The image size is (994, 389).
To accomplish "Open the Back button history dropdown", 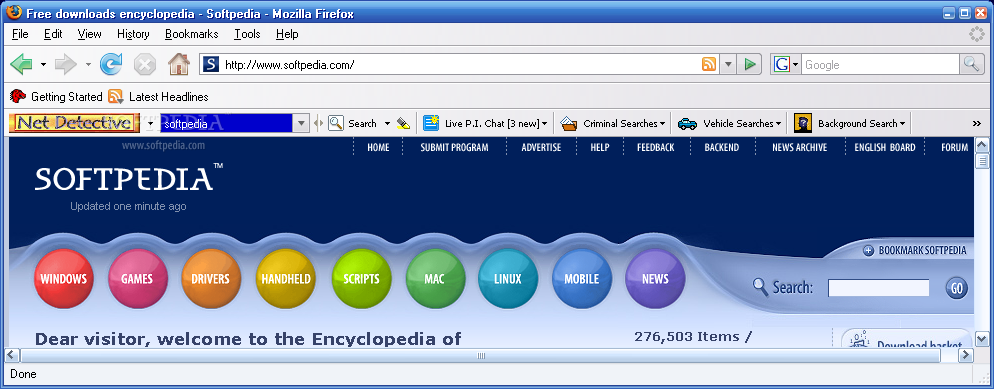I will (x=43, y=64).
